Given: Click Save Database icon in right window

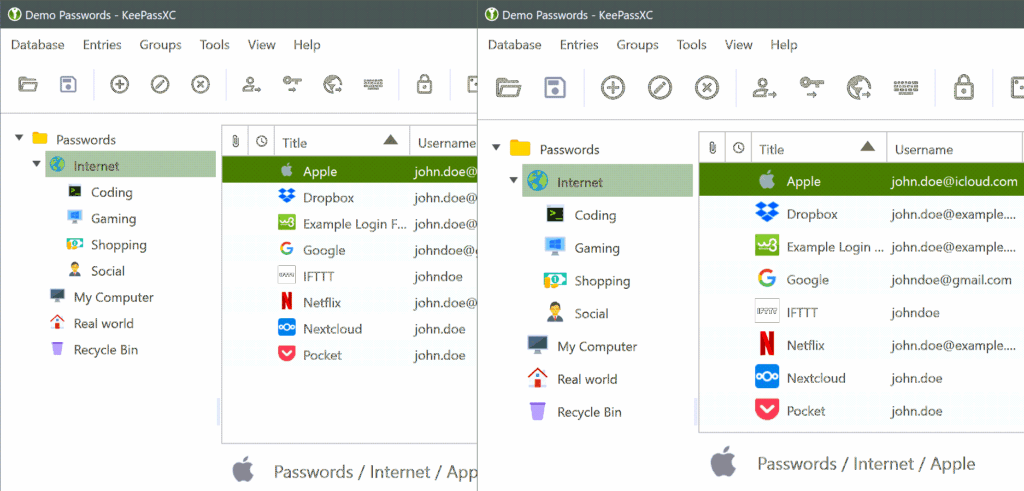Looking at the screenshot, I should [x=555, y=87].
